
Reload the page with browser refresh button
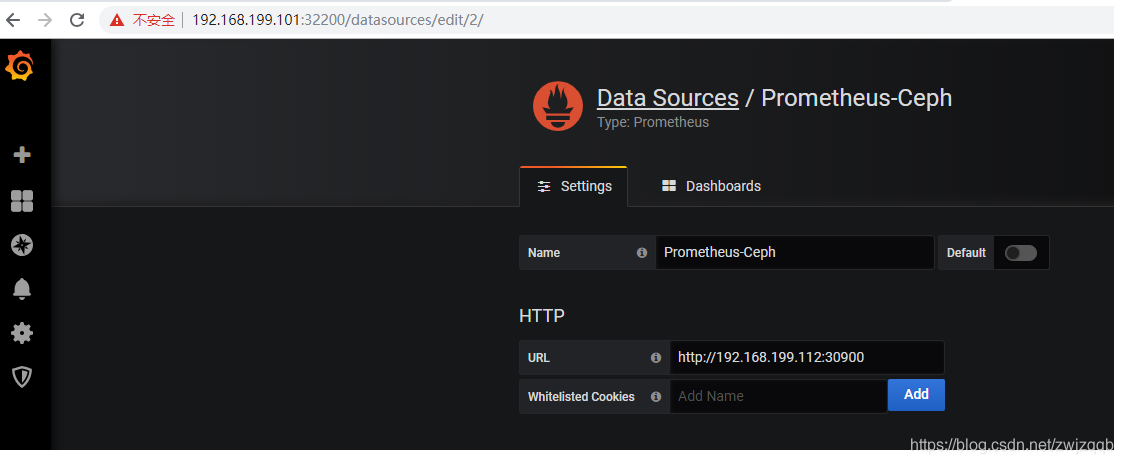coord(77,19)
